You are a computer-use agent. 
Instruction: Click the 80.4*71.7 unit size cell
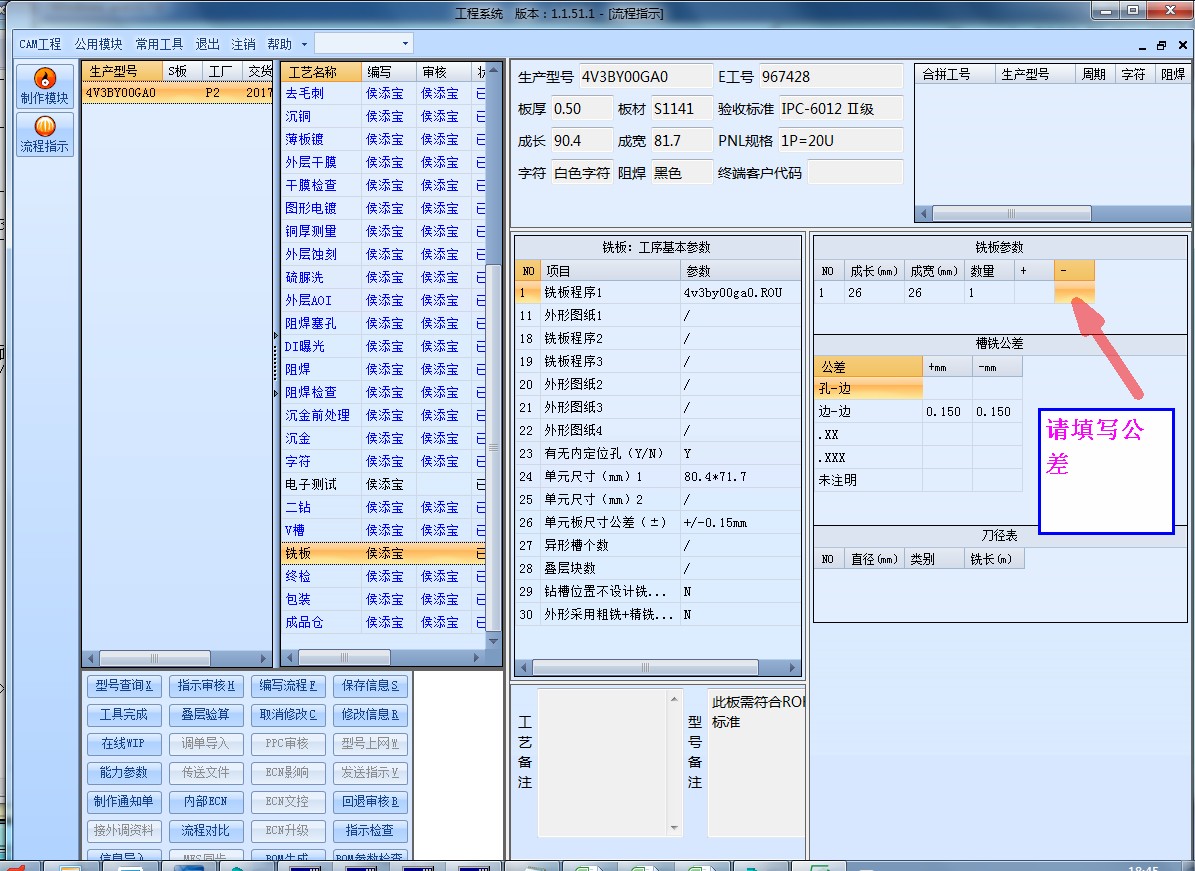[x=740, y=476]
